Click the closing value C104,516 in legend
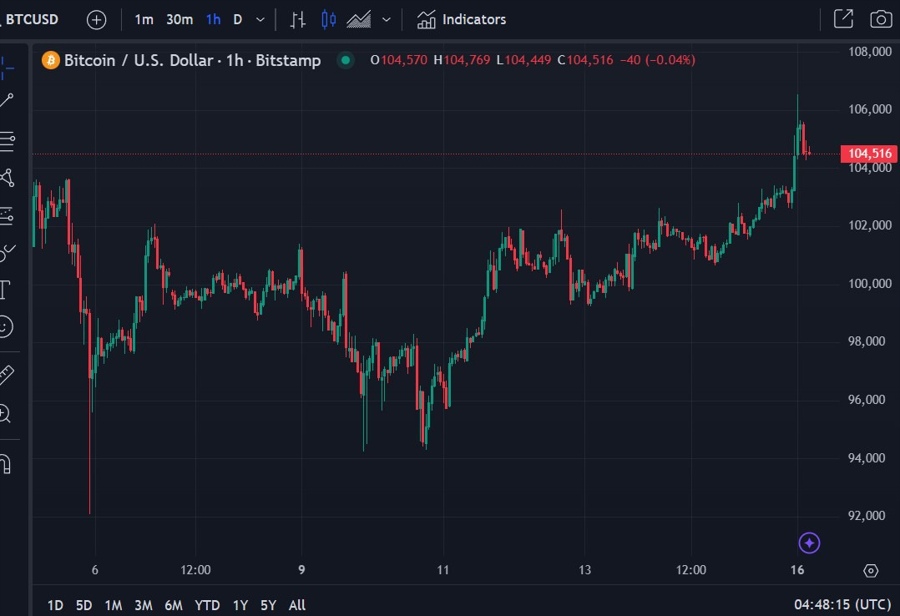Screen dimensions: 900x616 (585, 60)
